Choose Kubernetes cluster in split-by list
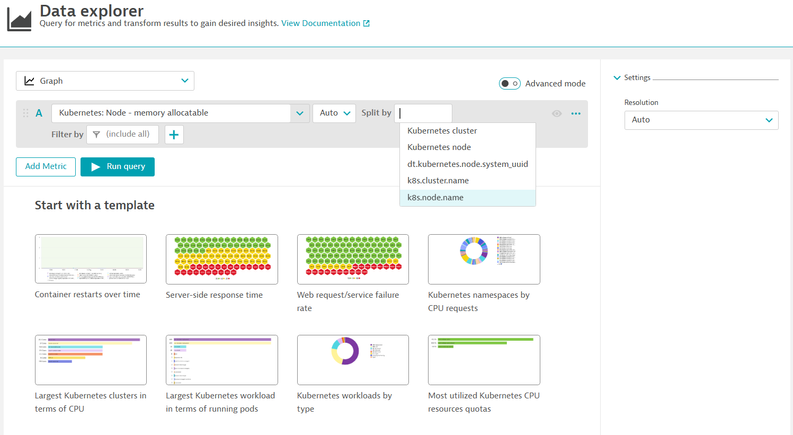793x435 pixels. point(442,131)
